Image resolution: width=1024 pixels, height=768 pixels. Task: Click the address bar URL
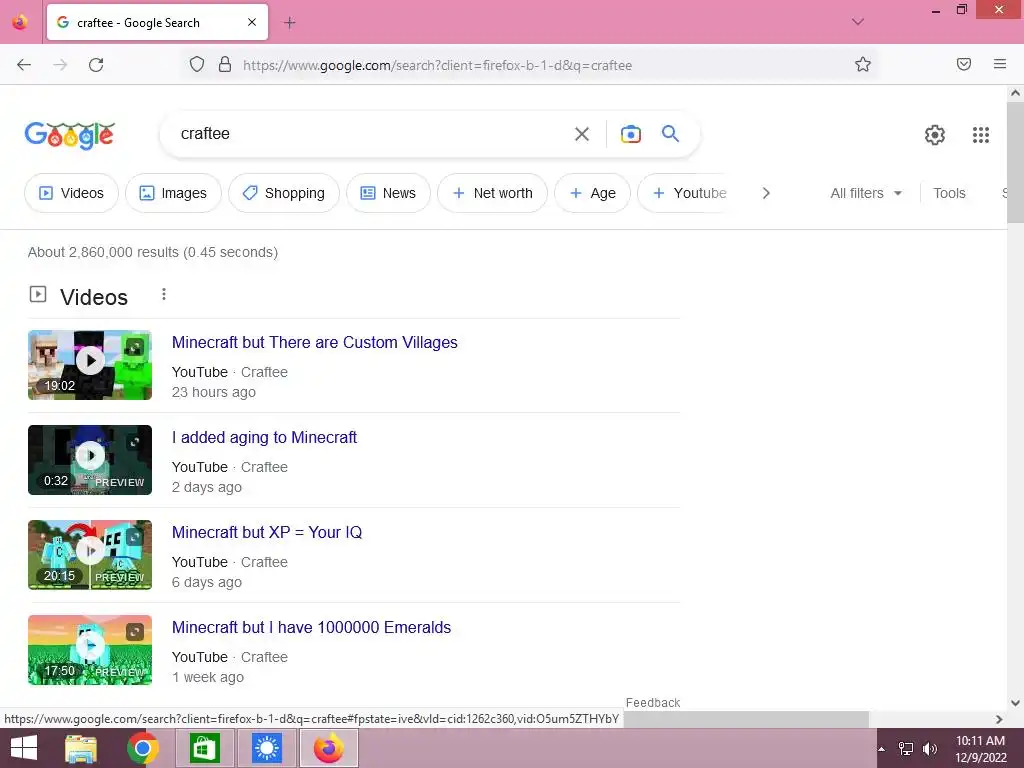pyautogui.click(x=437, y=65)
